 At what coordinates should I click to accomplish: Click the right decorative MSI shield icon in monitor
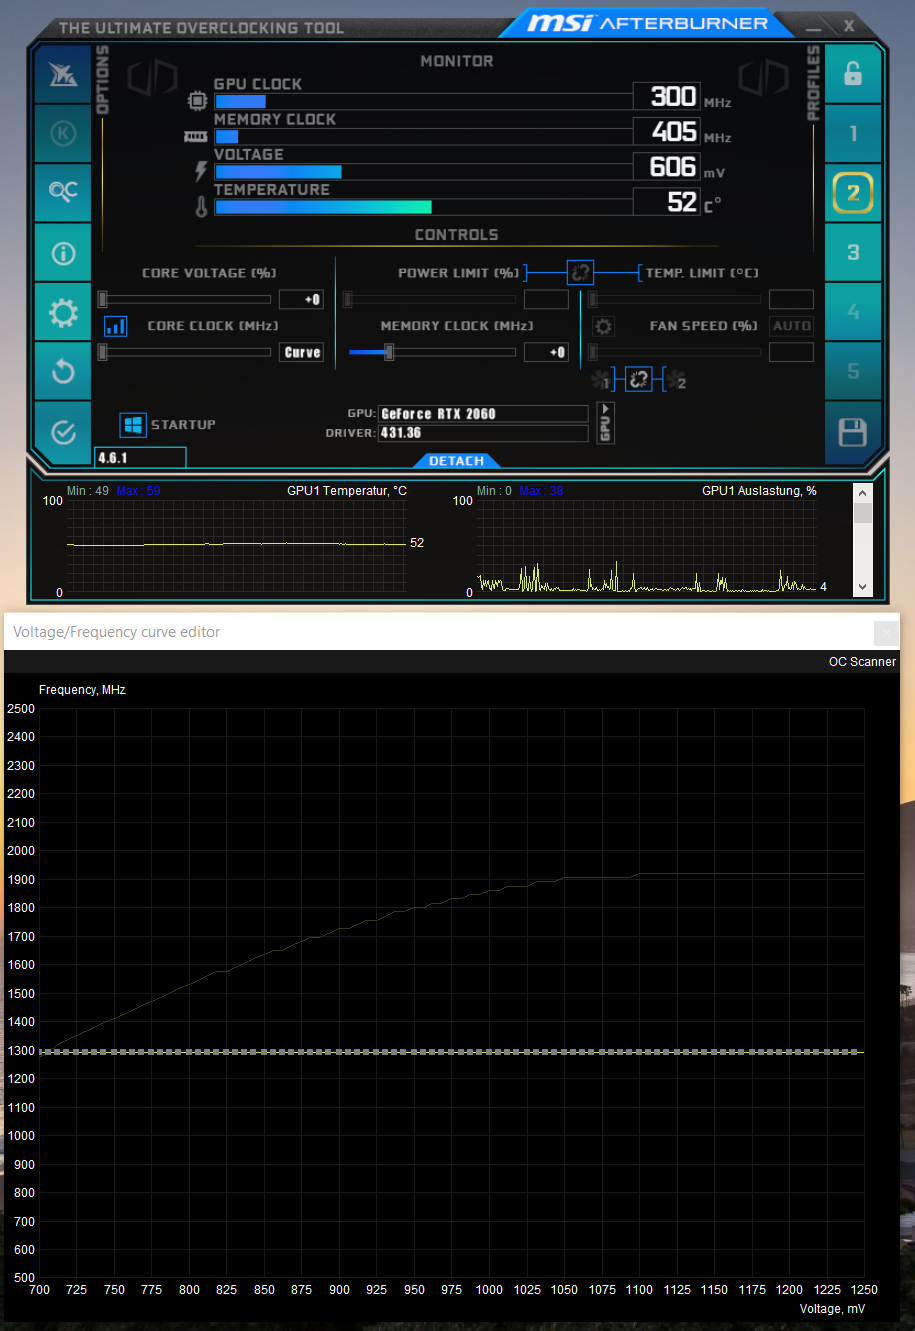click(765, 78)
